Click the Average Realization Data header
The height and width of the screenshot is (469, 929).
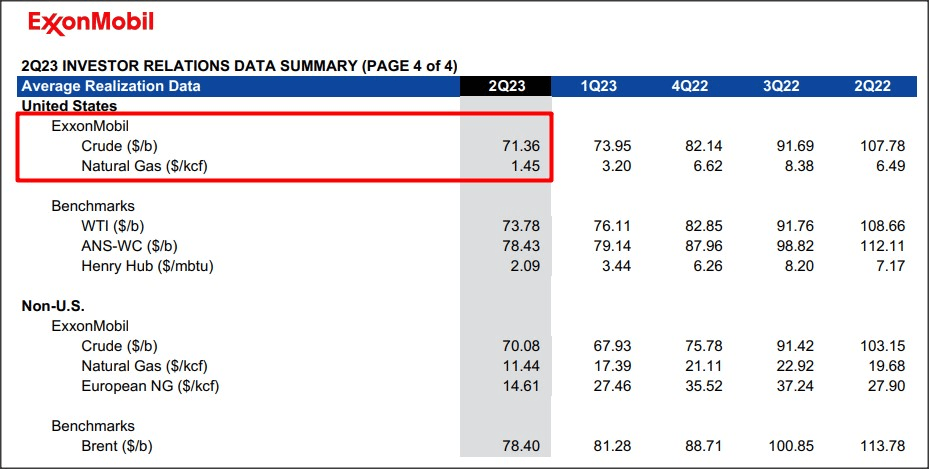pyautogui.click(x=111, y=86)
